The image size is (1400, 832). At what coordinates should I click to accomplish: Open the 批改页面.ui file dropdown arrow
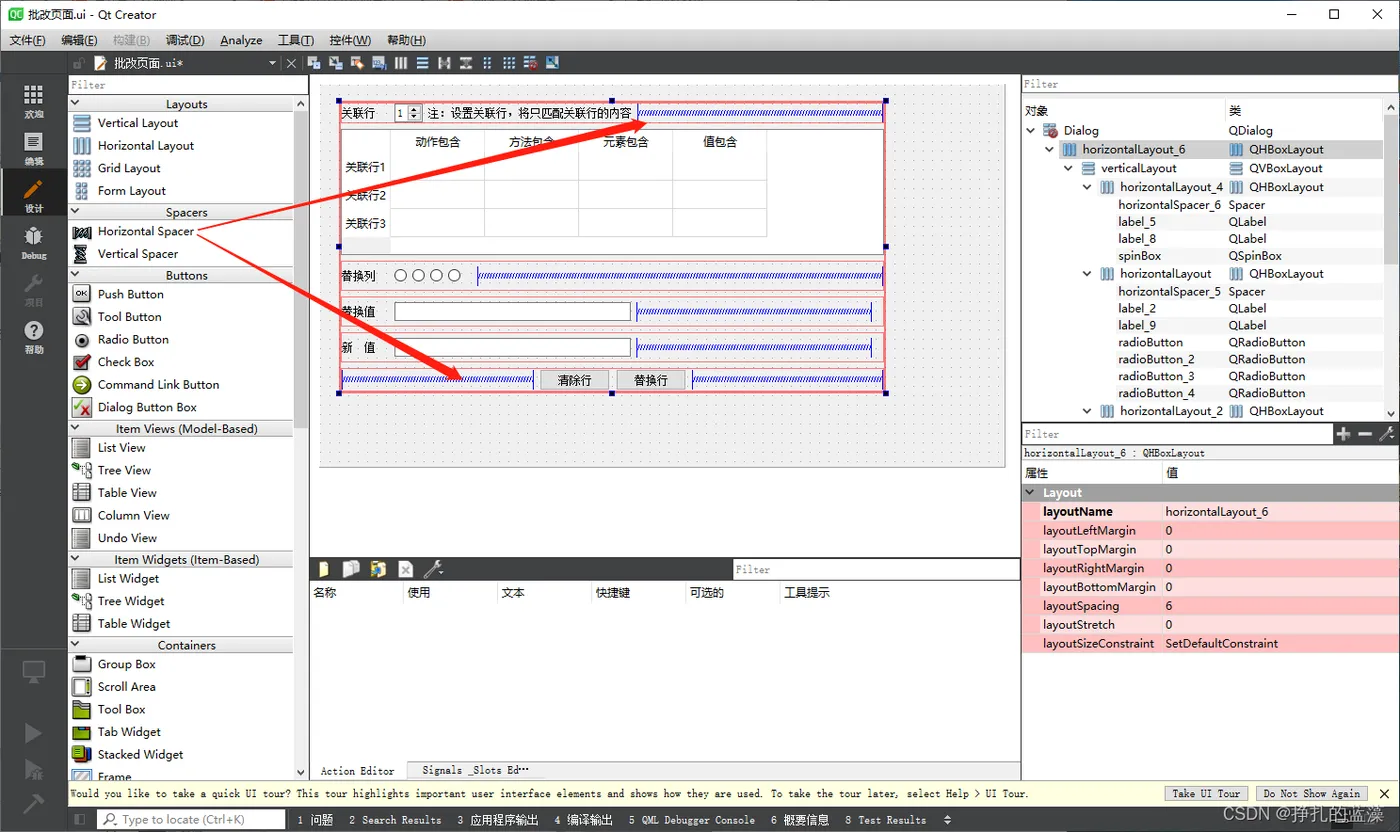point(273,63)
